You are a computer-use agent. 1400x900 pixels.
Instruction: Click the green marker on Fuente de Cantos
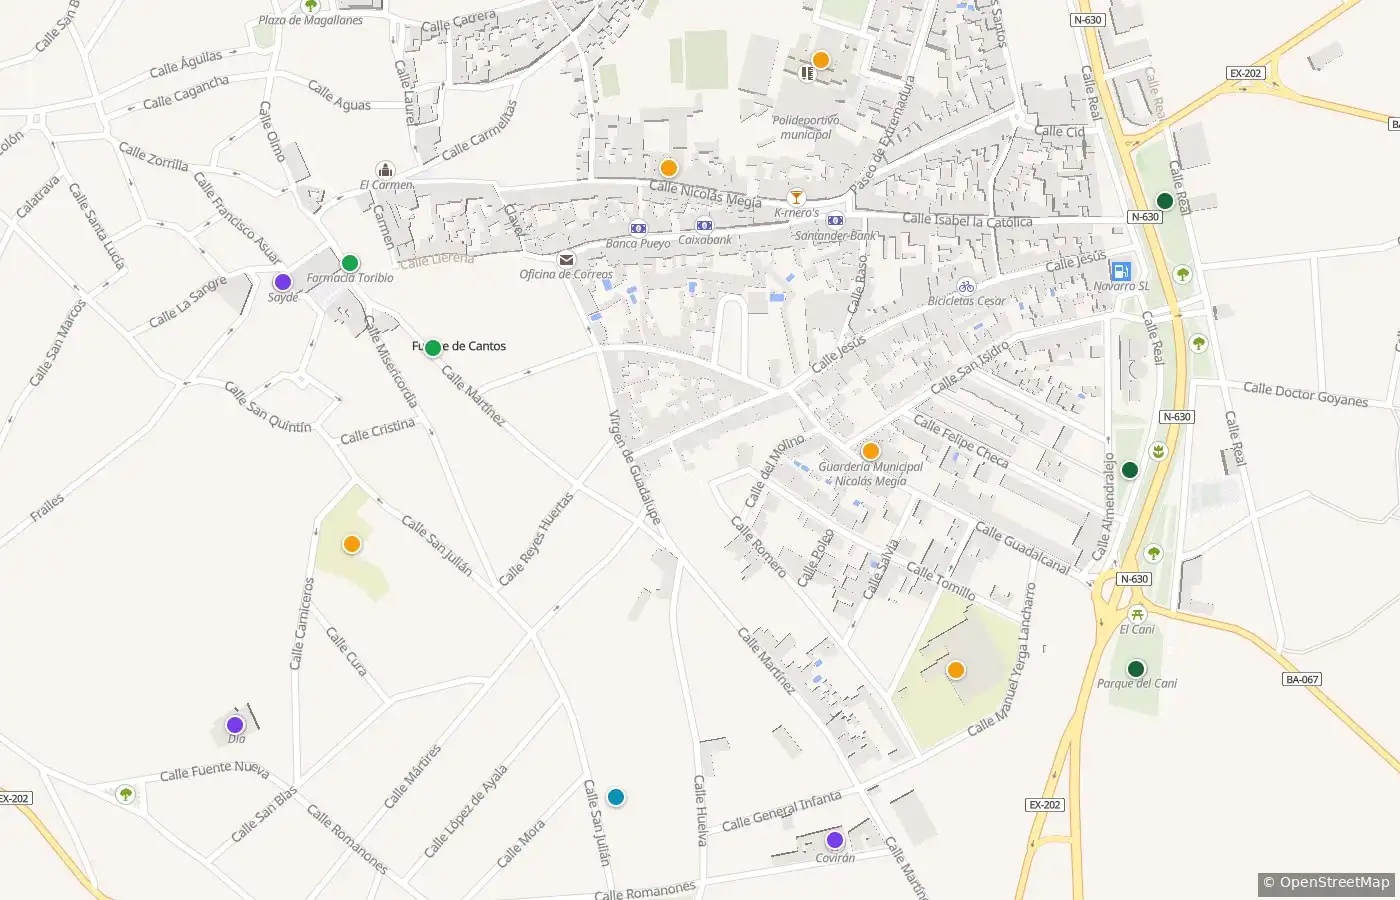433,348
